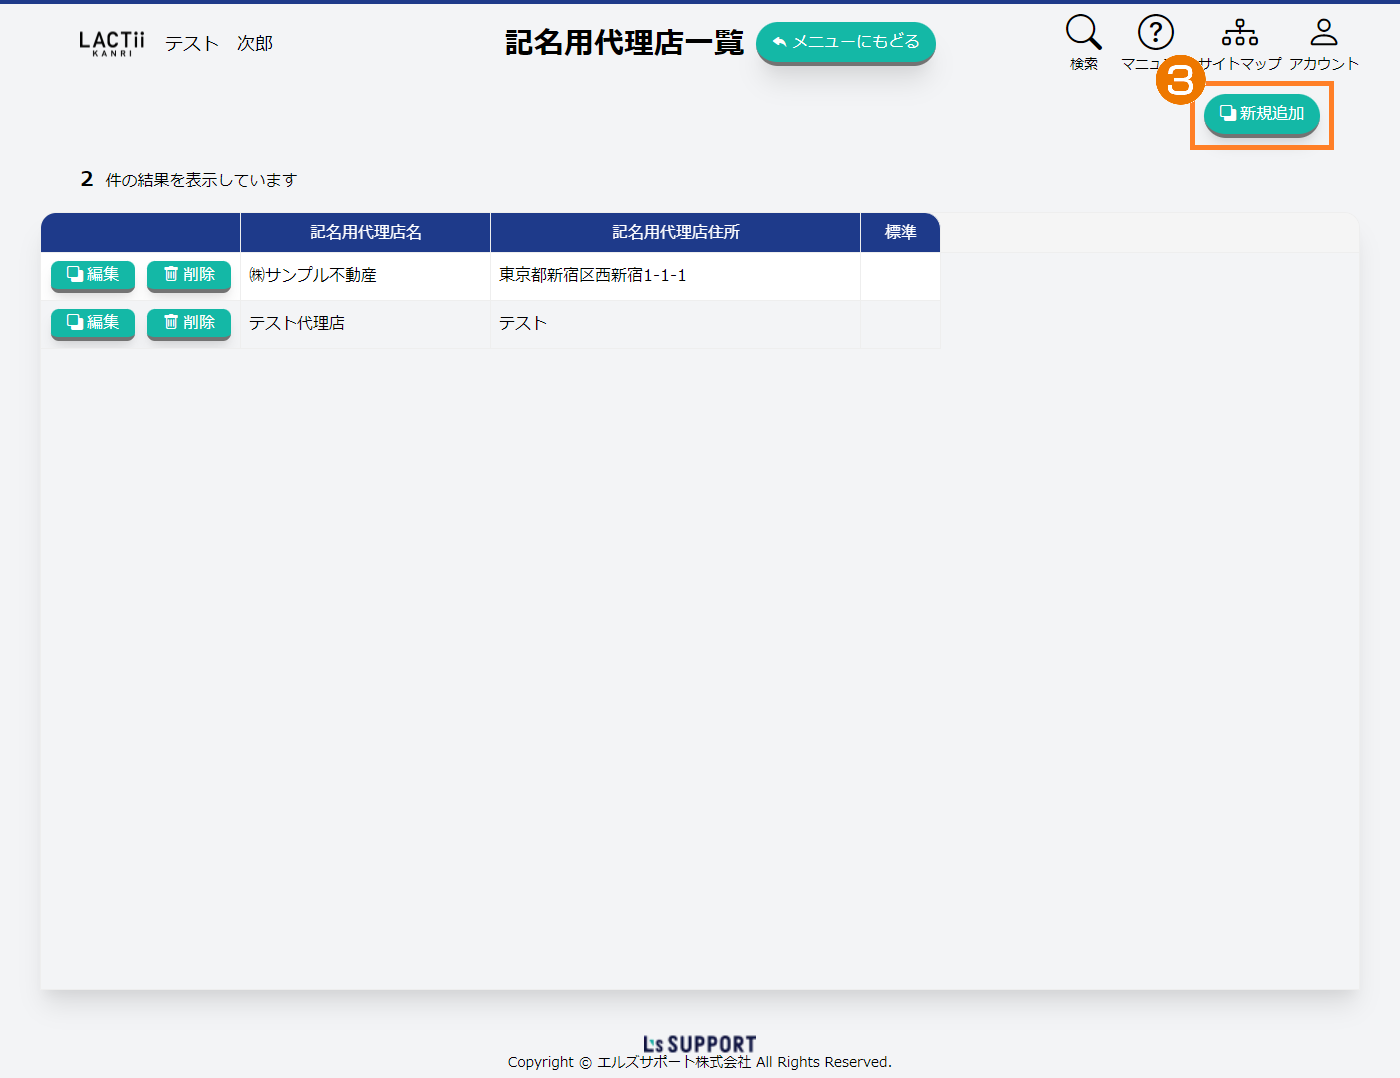Edit the ㈱サンプル不動産 row
Viewport: 1400px width, 1078px height.
pyautogui.click(x=93, y=275)
